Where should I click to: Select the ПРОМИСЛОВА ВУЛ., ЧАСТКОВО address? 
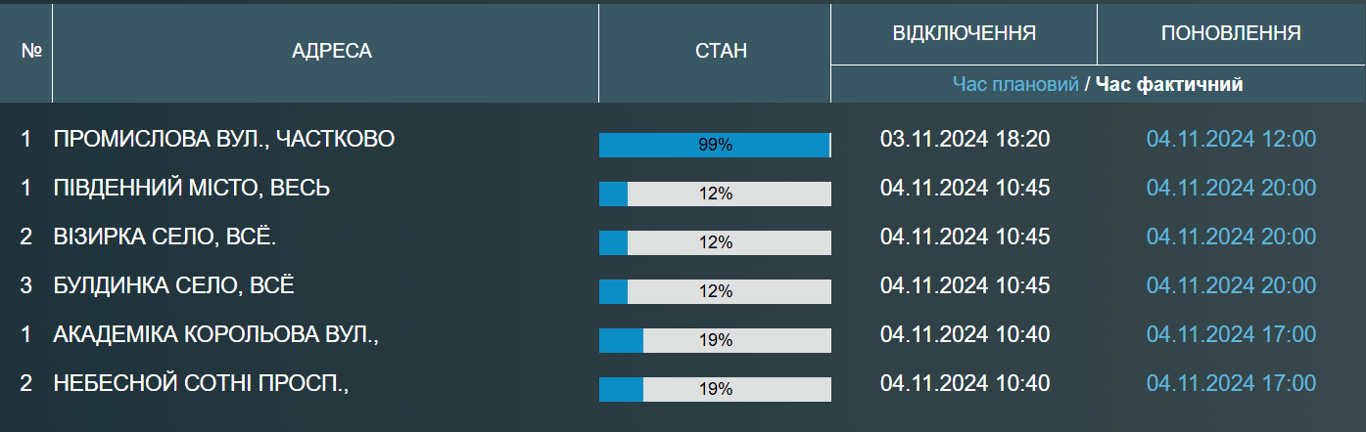click(x=224, y=139)
